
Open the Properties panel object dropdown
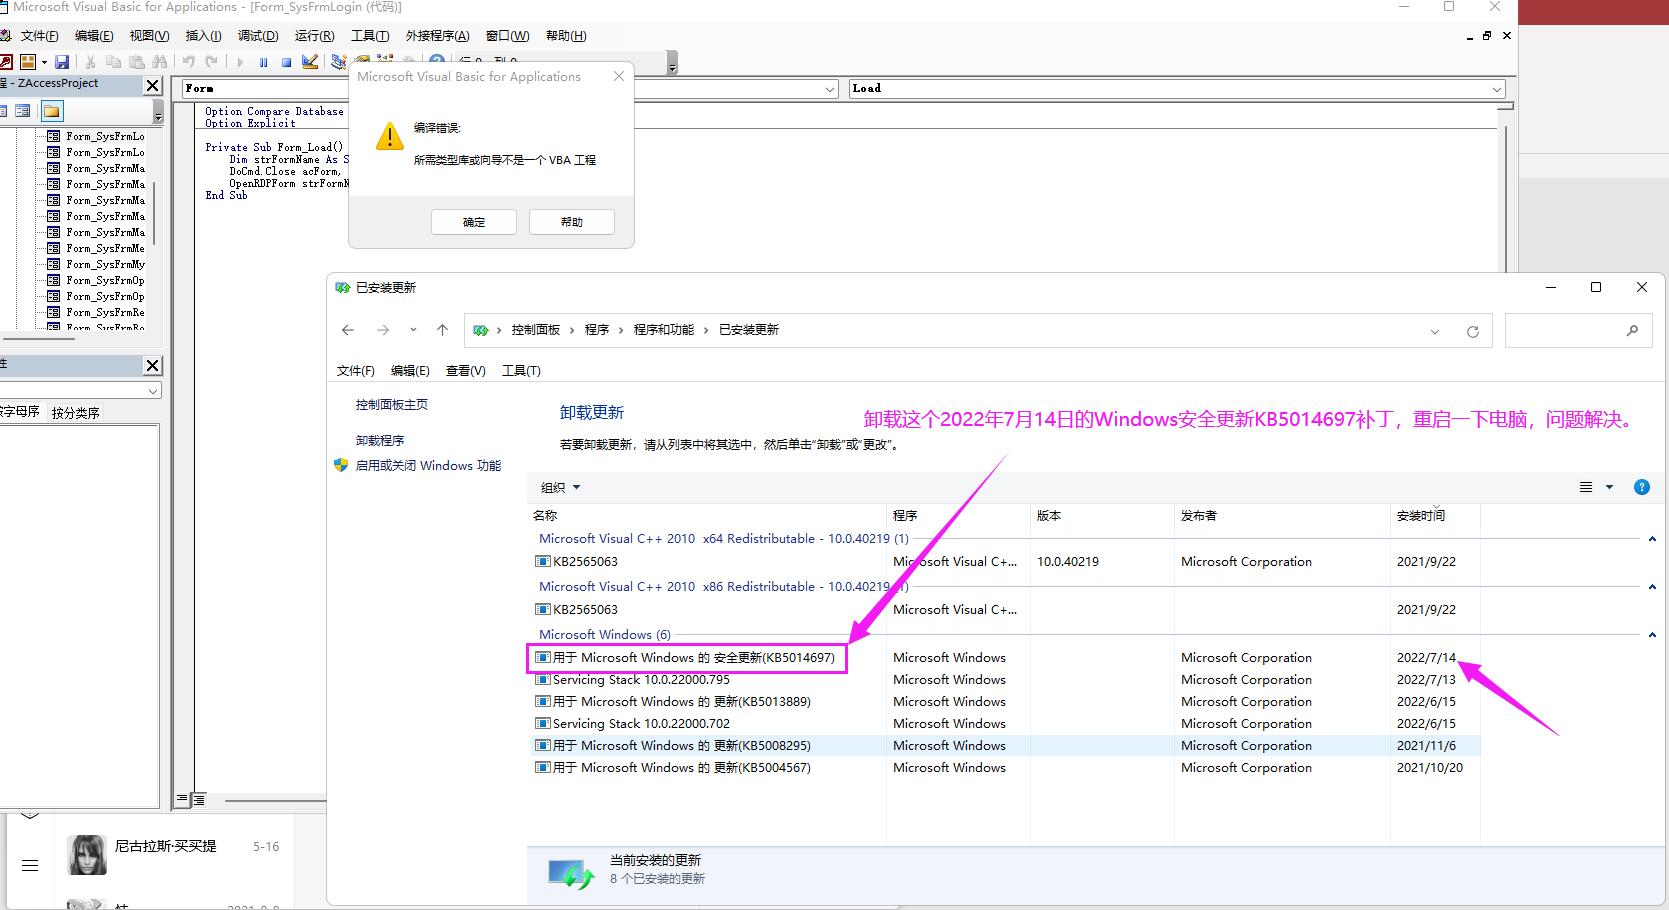click(152, 391)
